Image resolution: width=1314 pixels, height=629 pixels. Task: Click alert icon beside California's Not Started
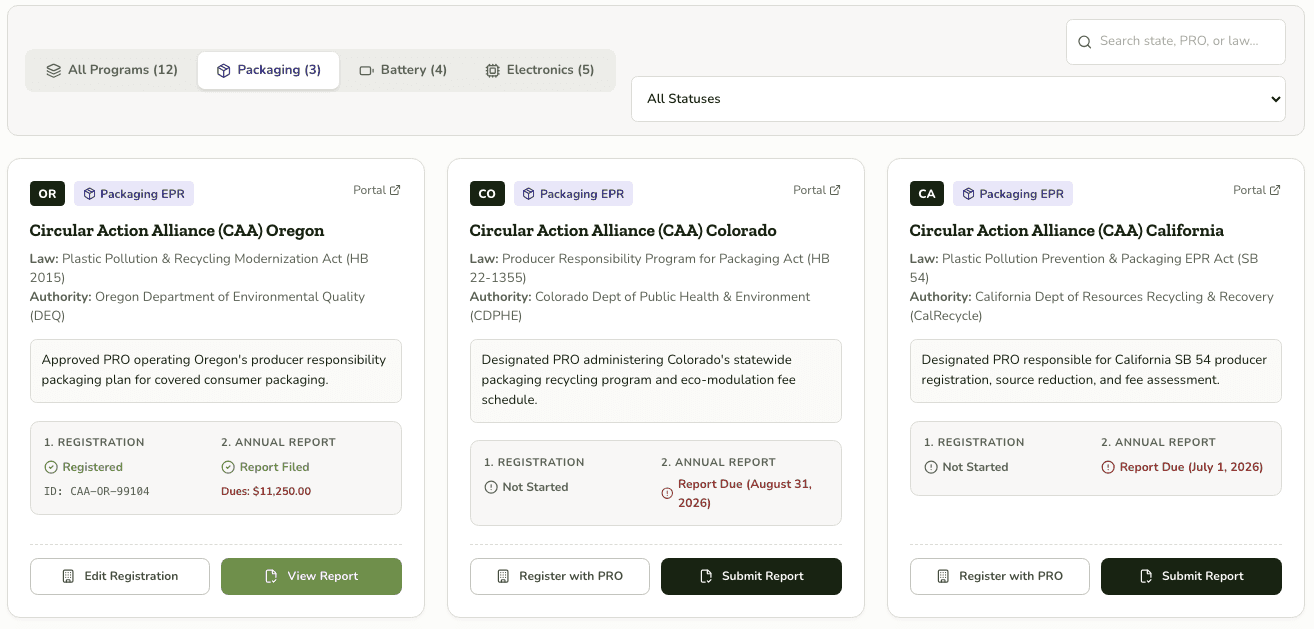[931, 467]
